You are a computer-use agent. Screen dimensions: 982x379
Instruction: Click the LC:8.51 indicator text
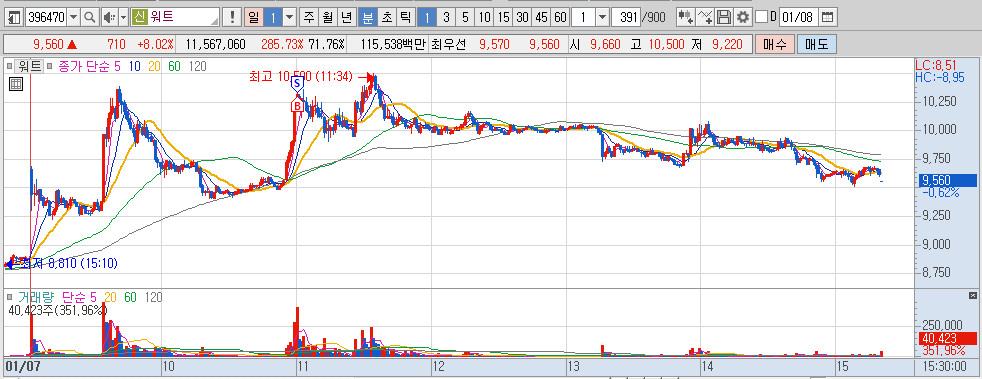[x=936, y=65]
